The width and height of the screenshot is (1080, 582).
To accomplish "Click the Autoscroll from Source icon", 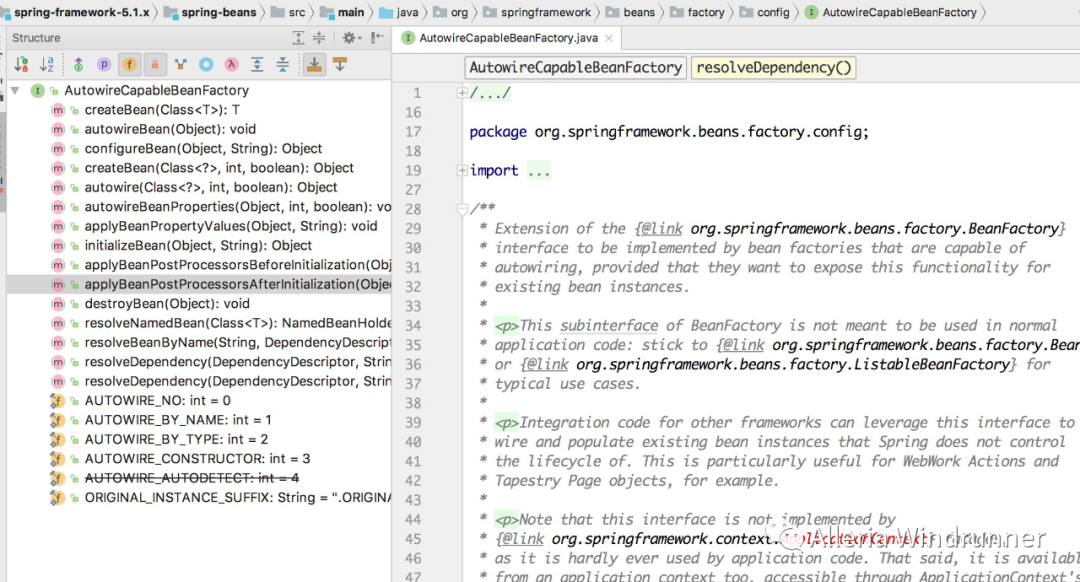I will 340,64.
